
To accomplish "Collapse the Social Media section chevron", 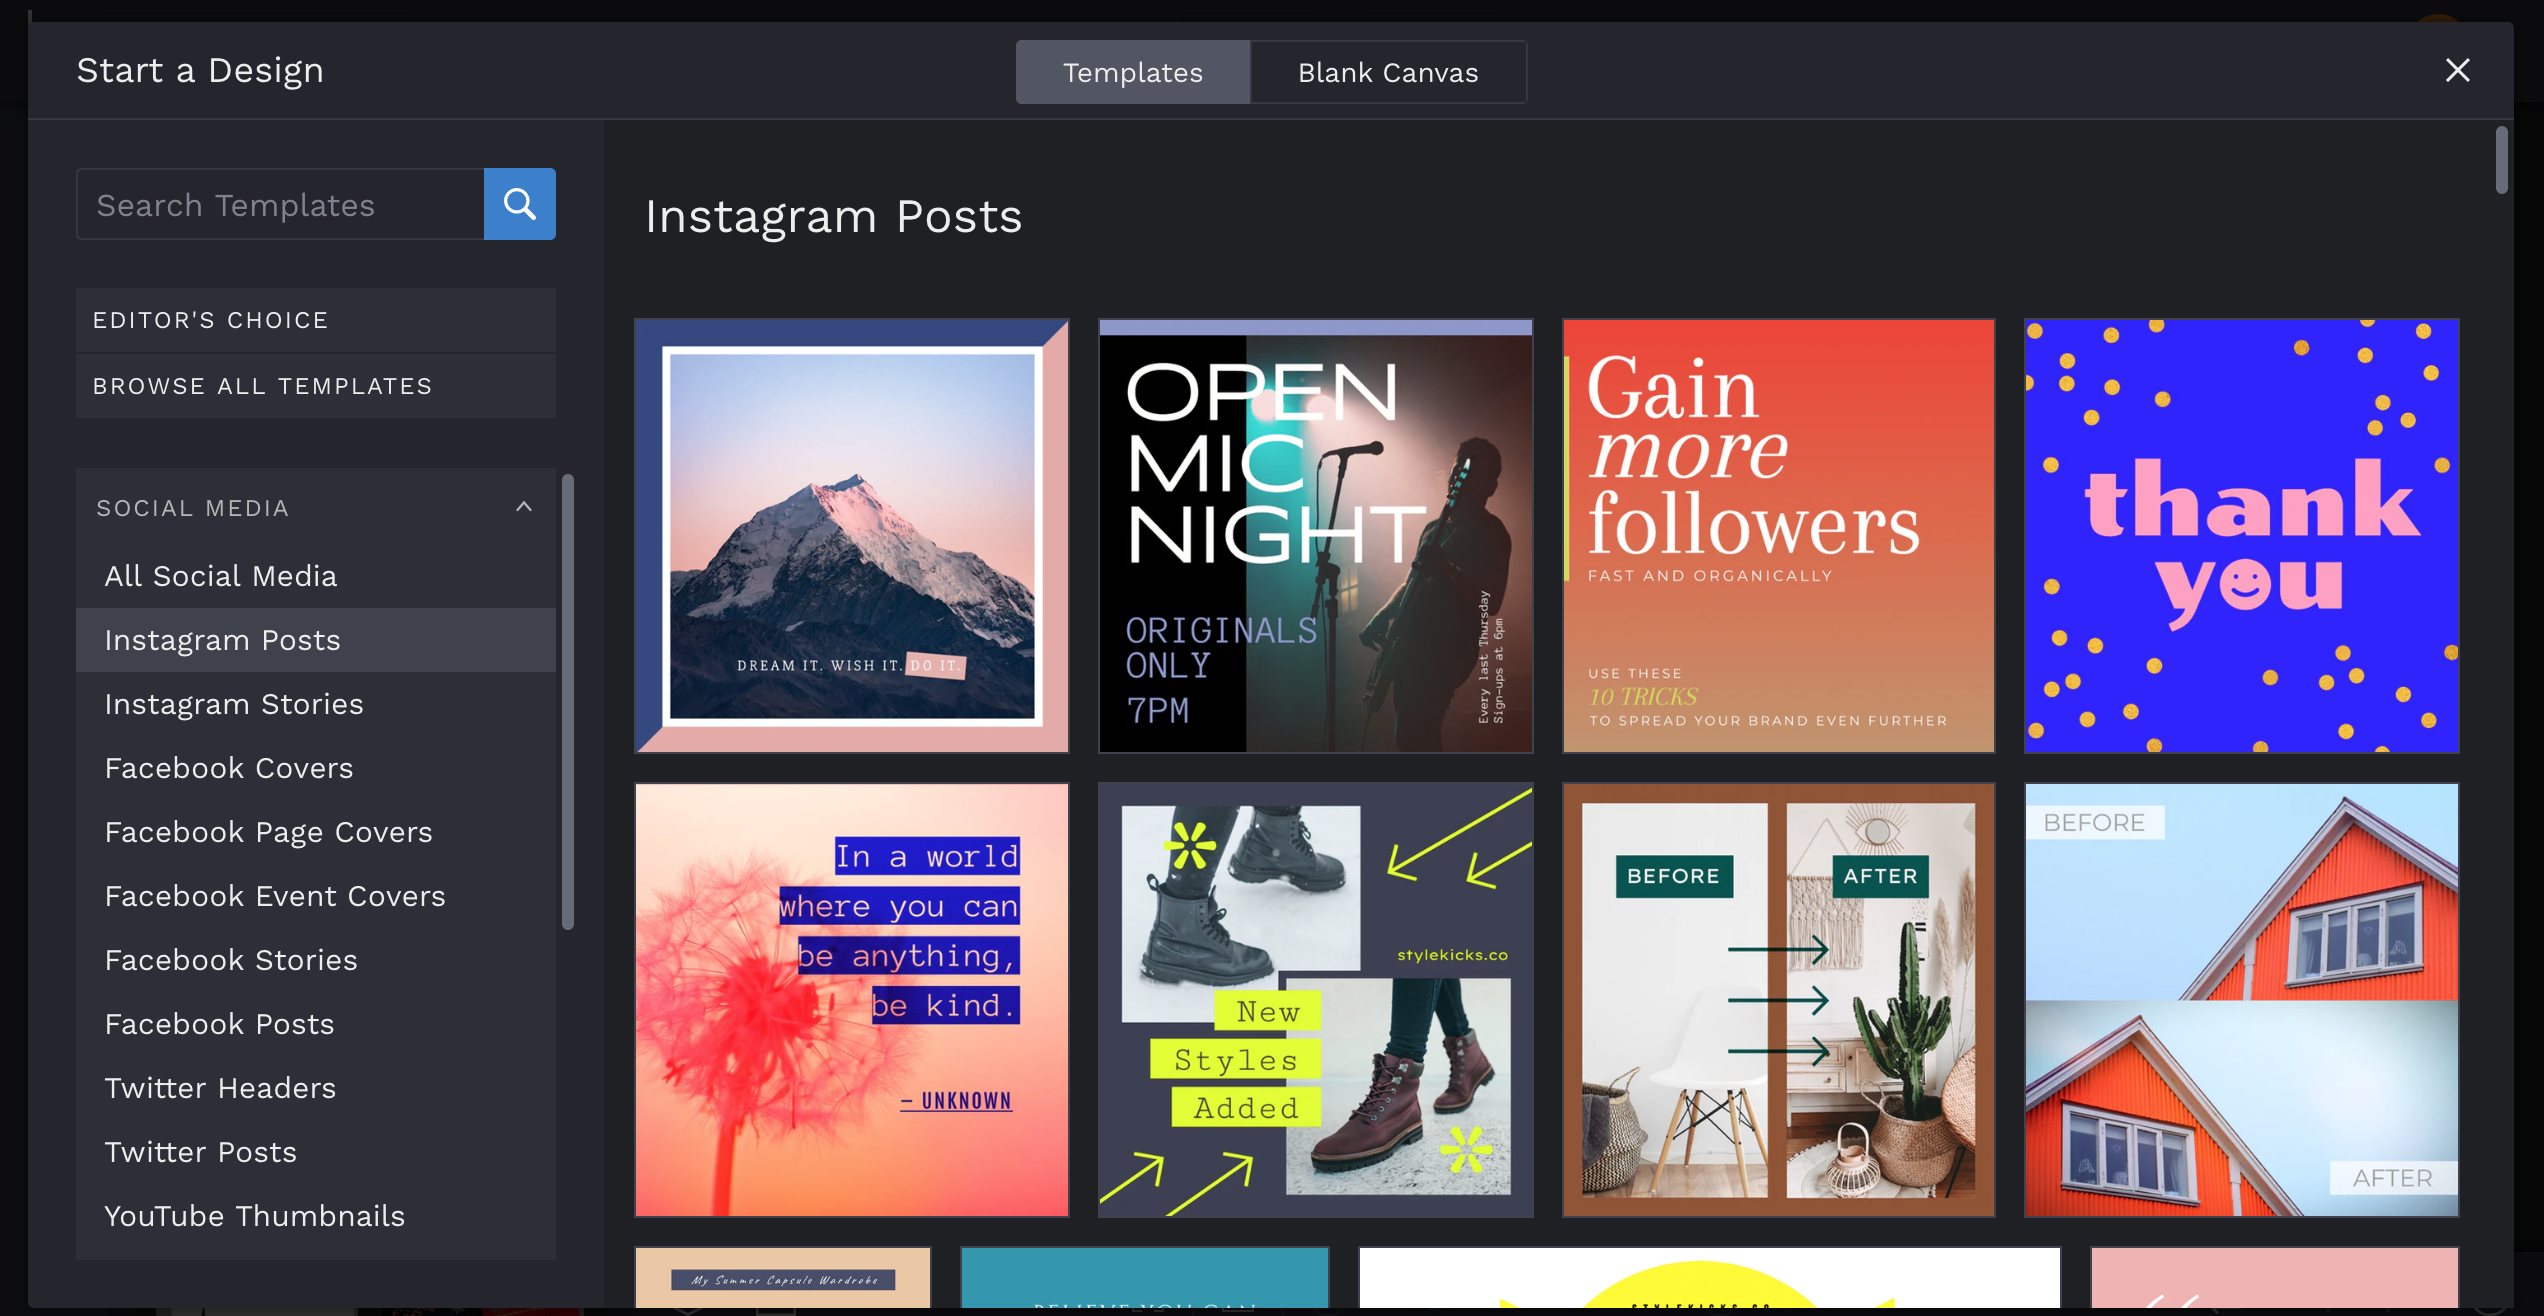I will point(523,507).
